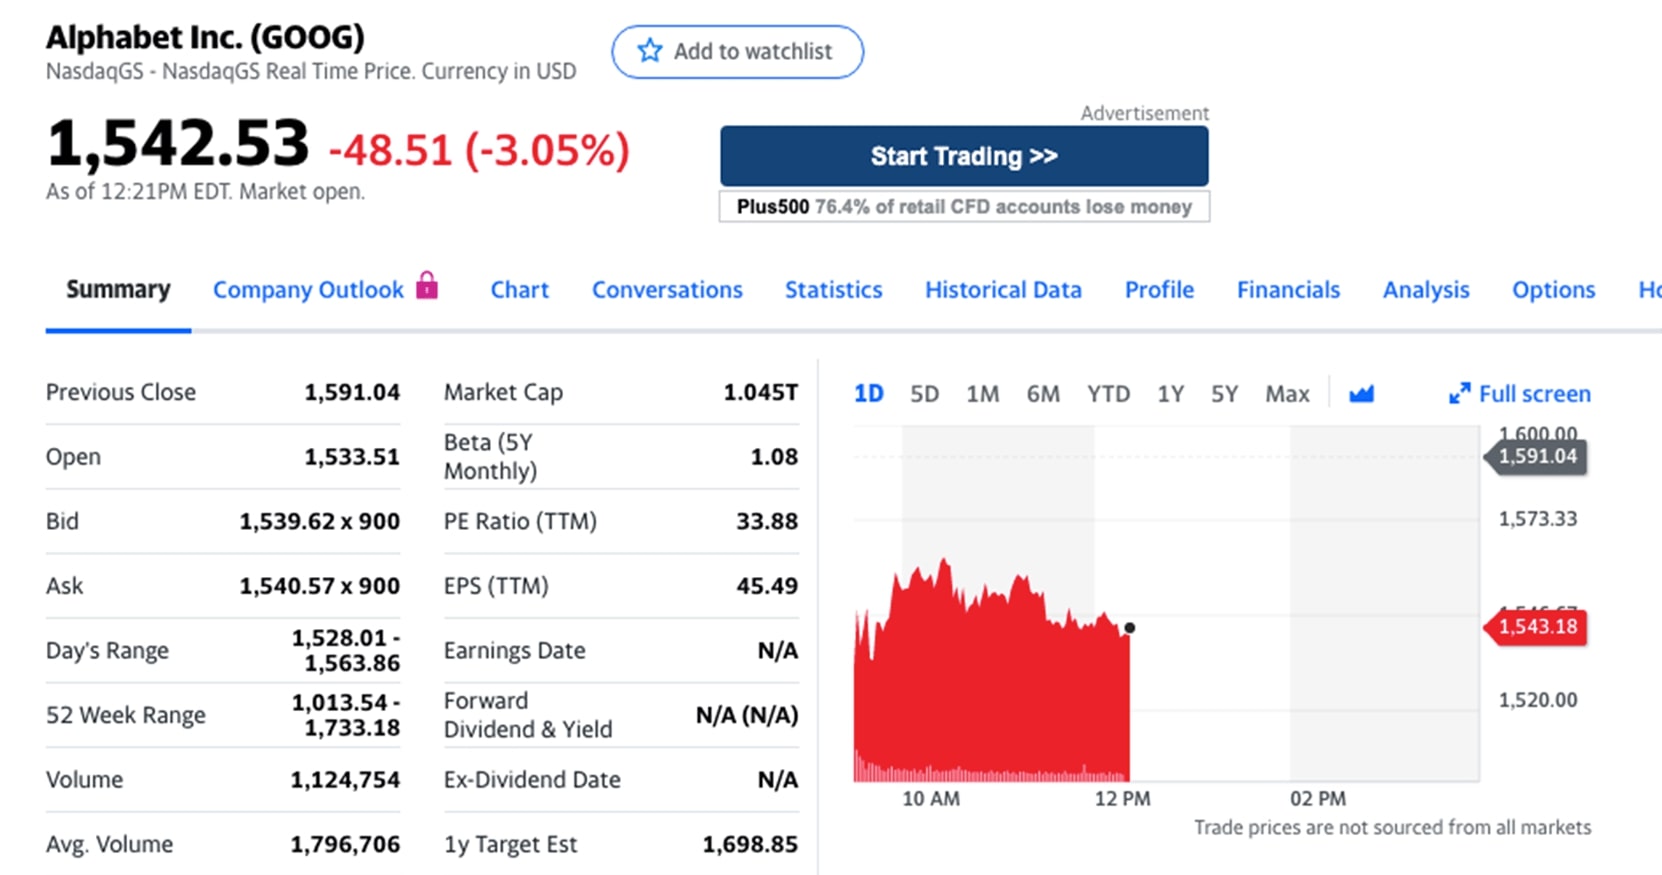The image size is (1662, 875).
Task: Click the Alphabet Inc. (GOOG) heading
Action: 205,38
